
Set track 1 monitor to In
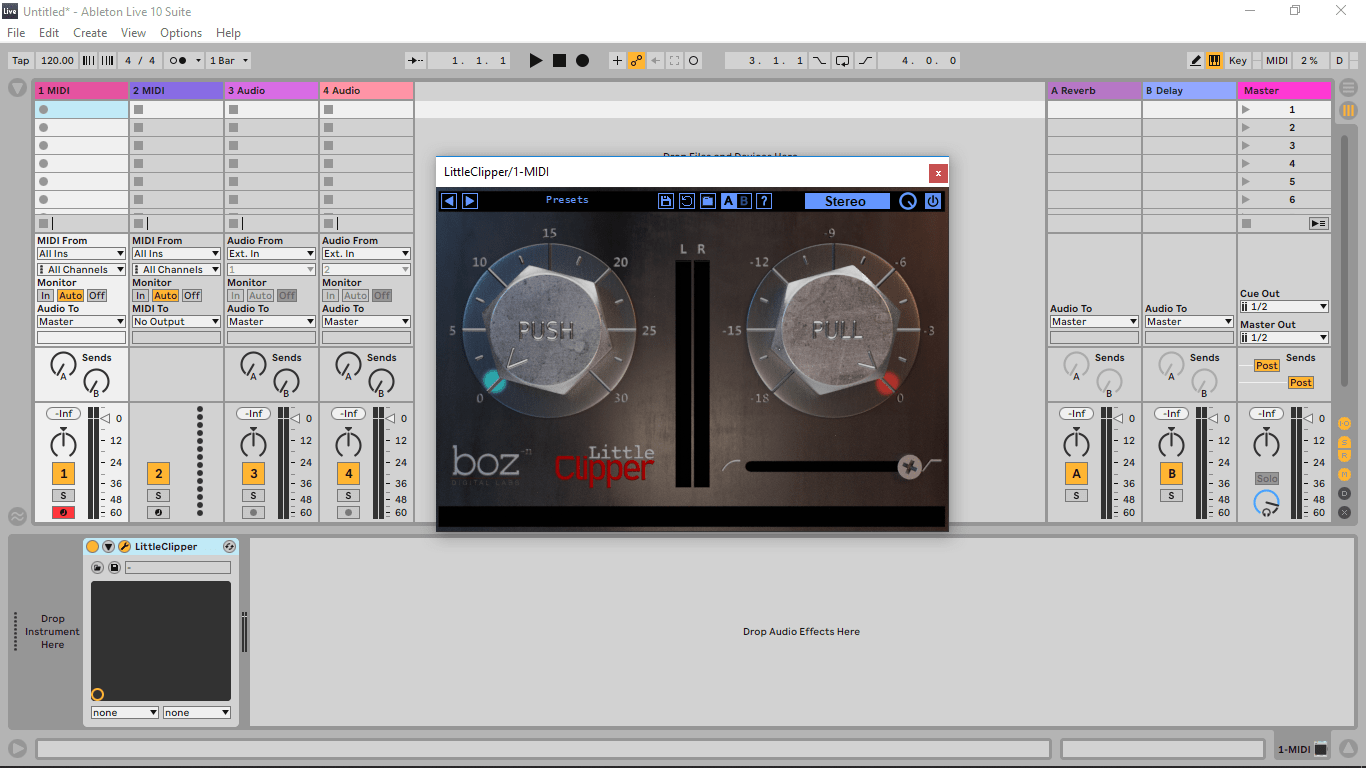[x=46, y=296]
